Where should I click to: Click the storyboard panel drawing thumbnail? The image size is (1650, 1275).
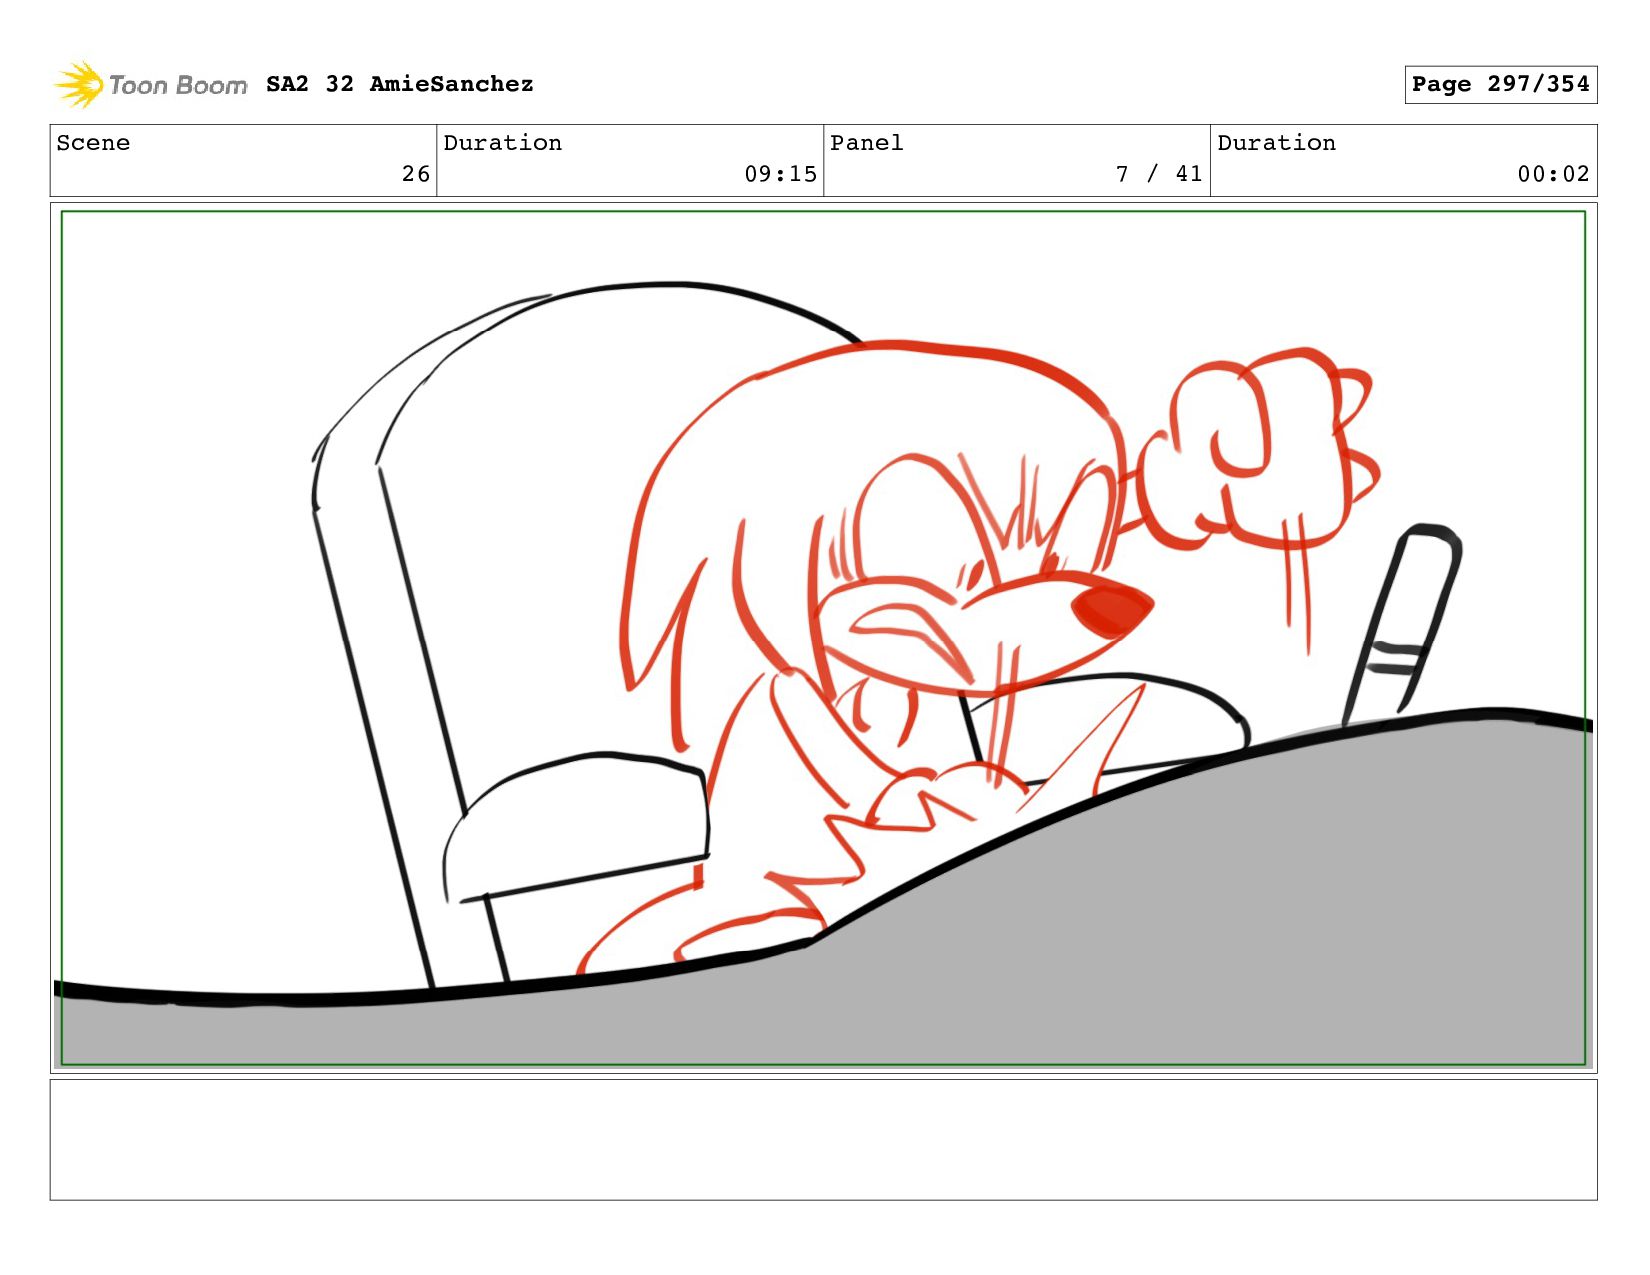click(x=823, y=638)
